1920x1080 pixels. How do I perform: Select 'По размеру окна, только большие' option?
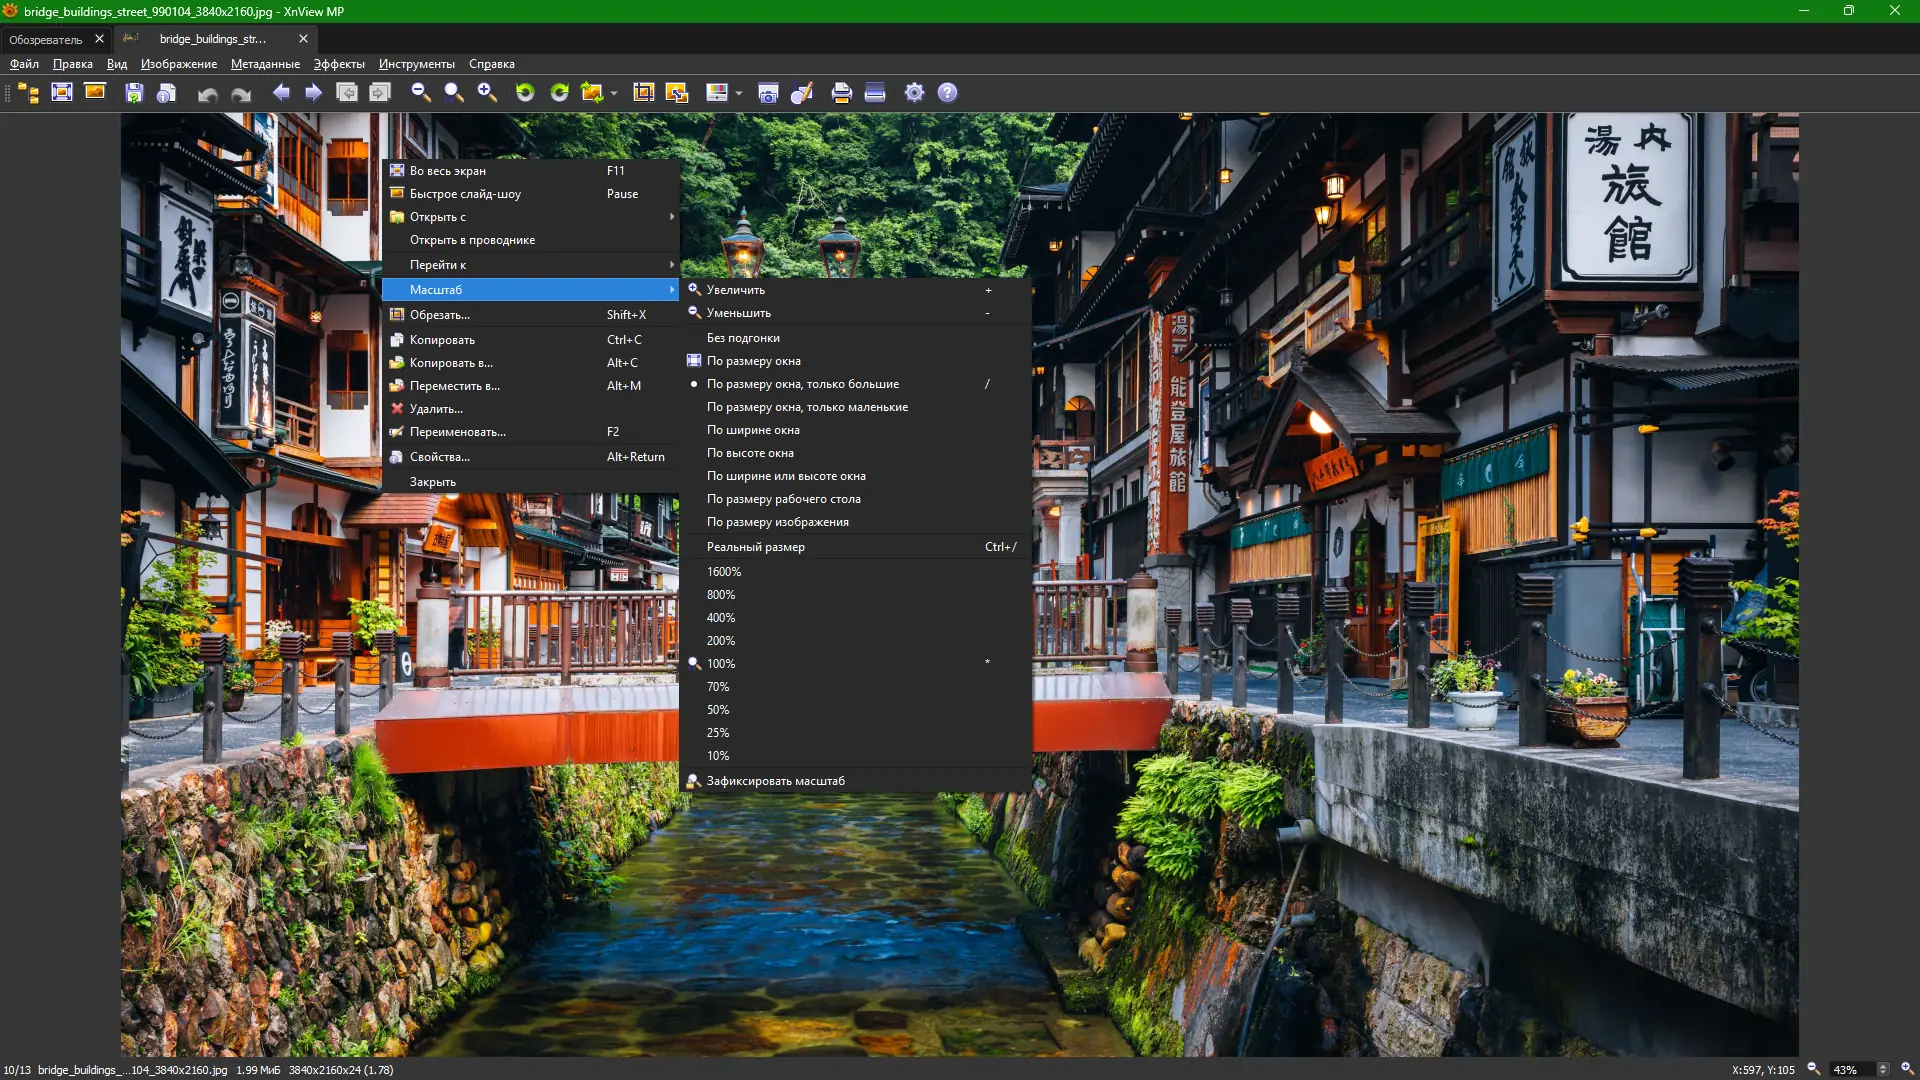coord(802,384)
